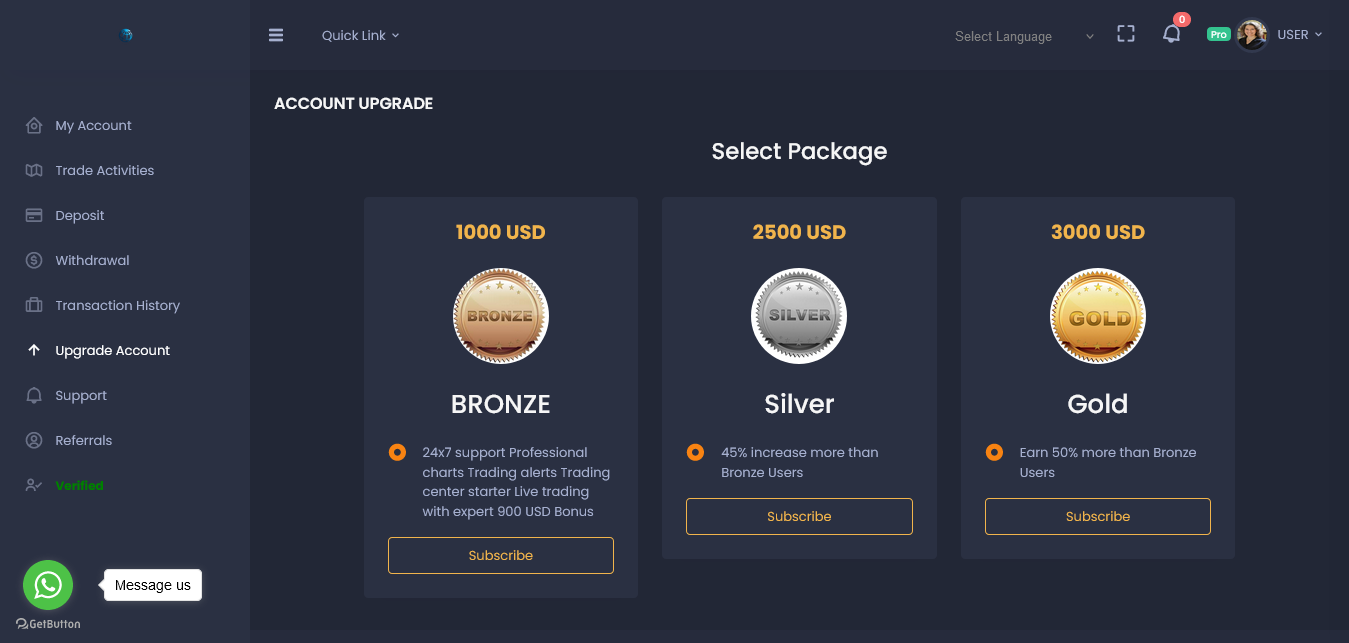
Task: Subscribe to the Gold package
Action: point(1097,516)
